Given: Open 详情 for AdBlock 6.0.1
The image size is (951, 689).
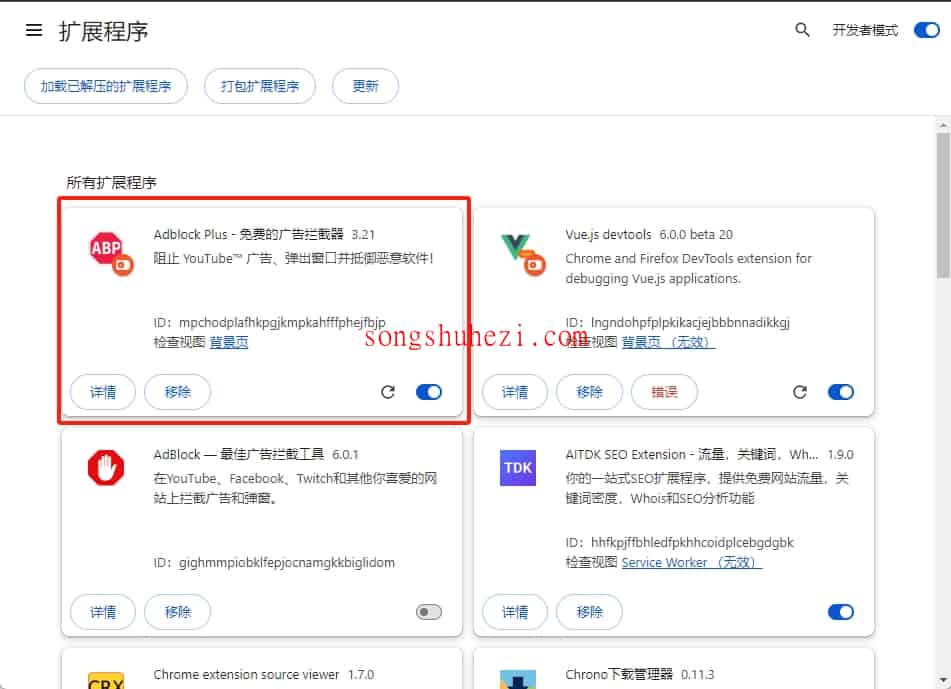Looking at the screenshot, I should point(102,612).
